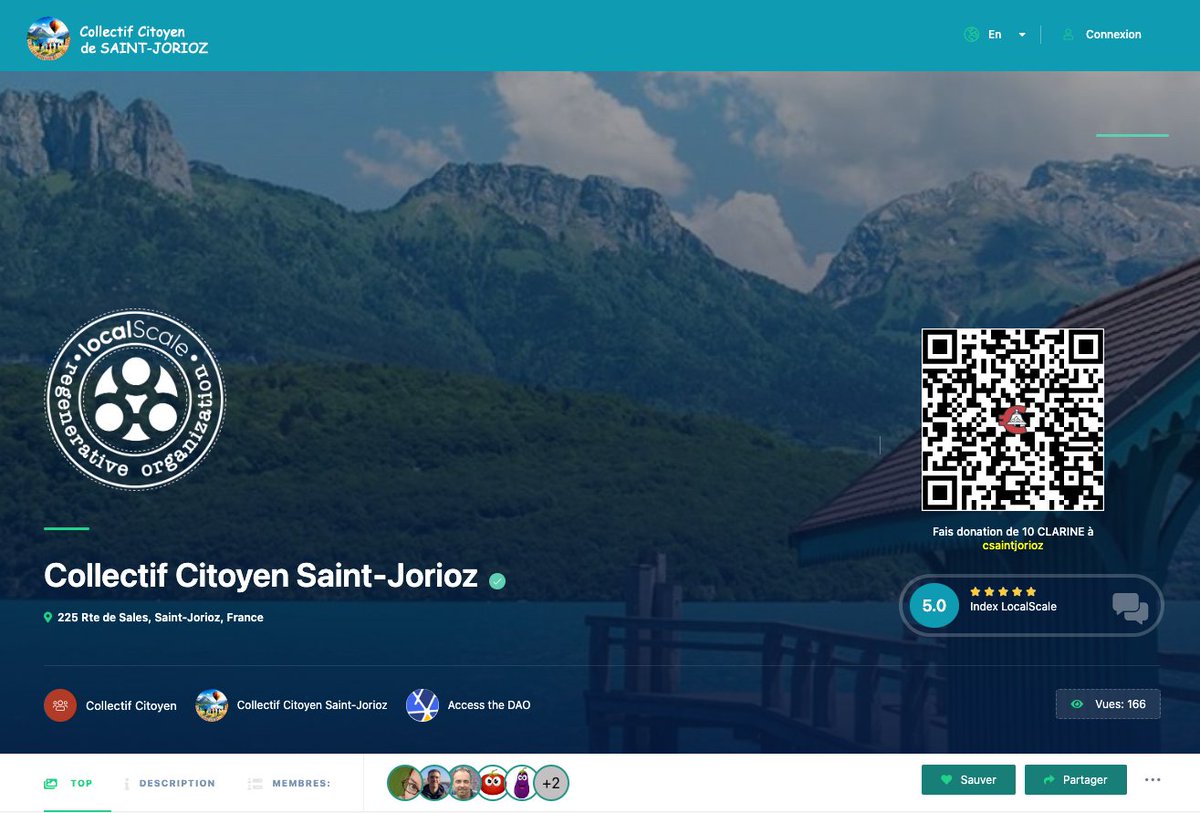This screenshot has height=813, width=1200.
Task: Open the Collectif Citoyen de Saint-Jorioz logo
Action: (117, 39)
